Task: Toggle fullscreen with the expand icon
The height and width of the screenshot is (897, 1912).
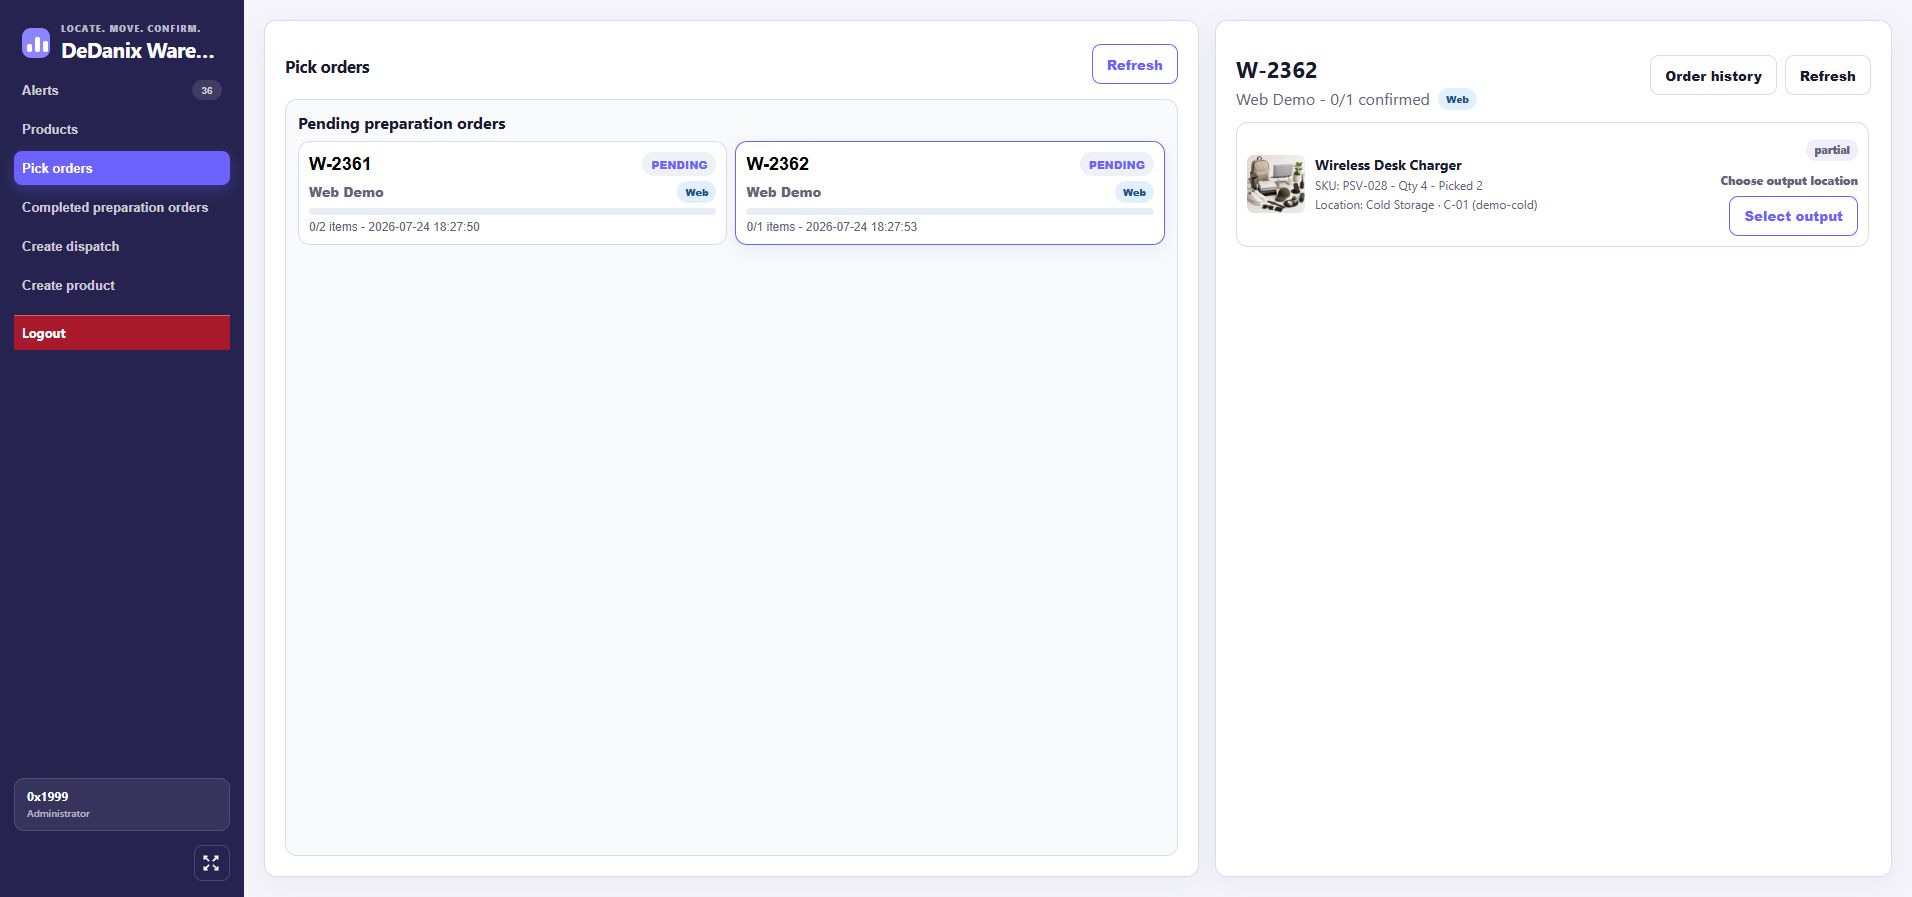Action: pyautogui.click(x=211, y=863)
